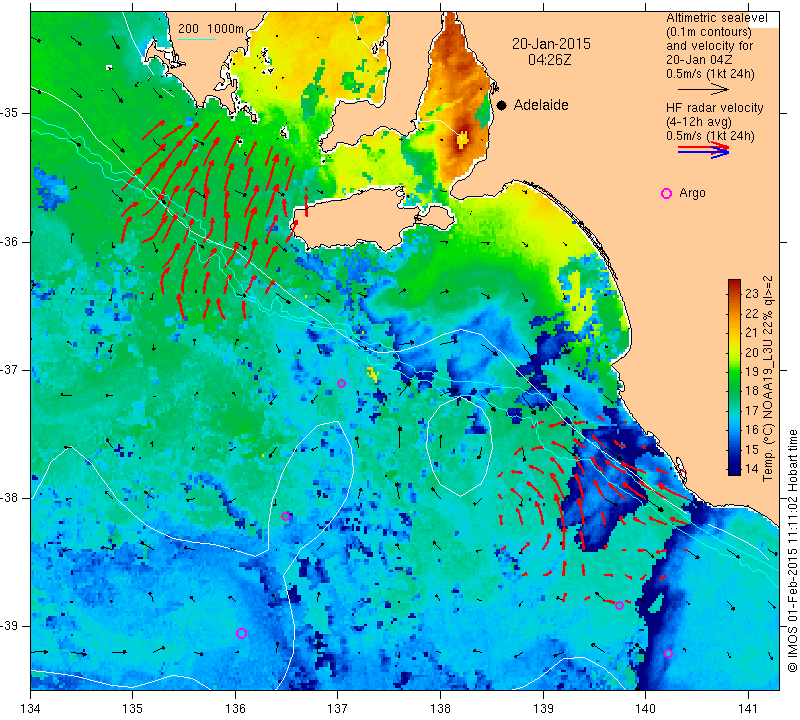Image resolution: width=800 pixels, height=720 pixels.
Task: Click the dark blue bottom of the color bar
Action: 734,470
